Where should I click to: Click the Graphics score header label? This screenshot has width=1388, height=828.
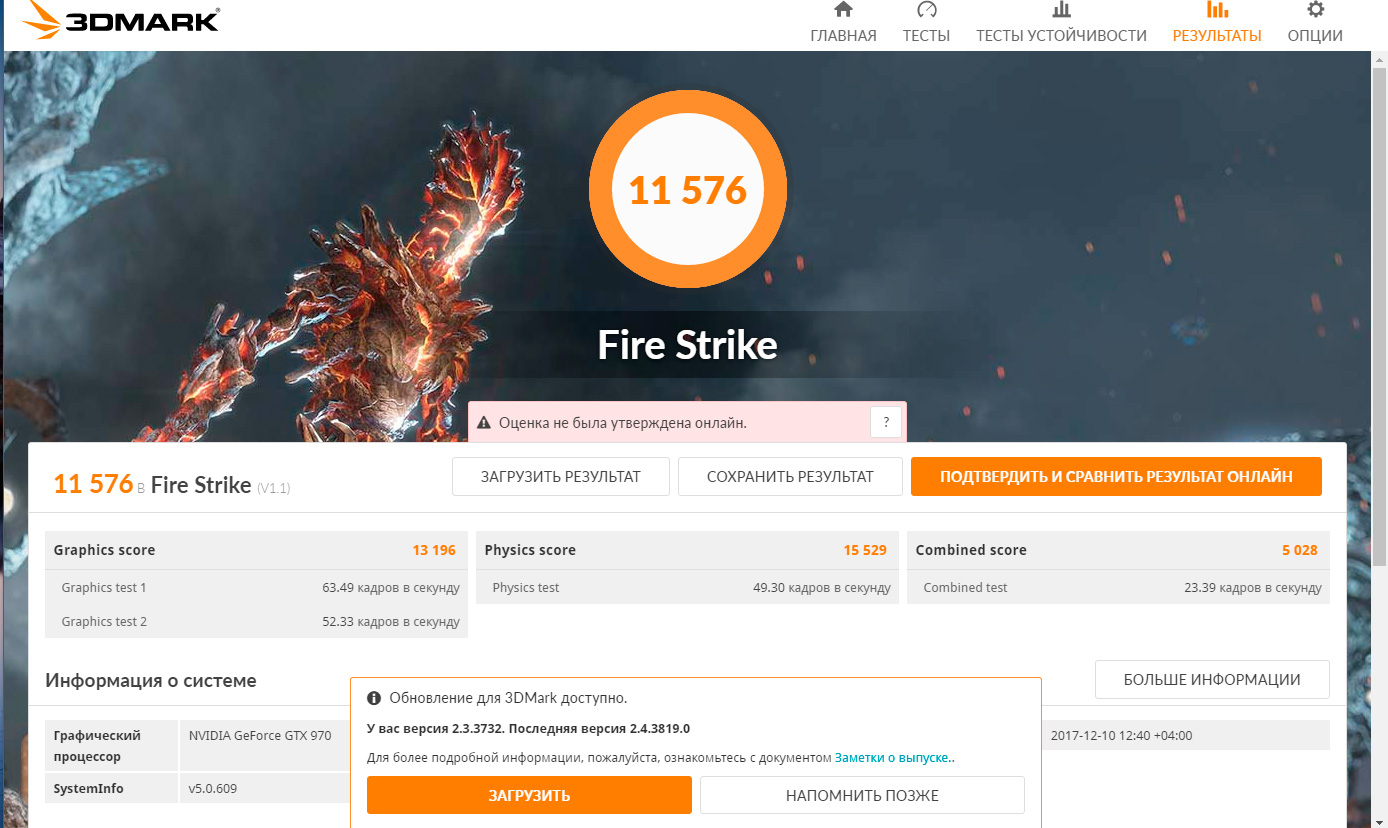pos(104,550)
